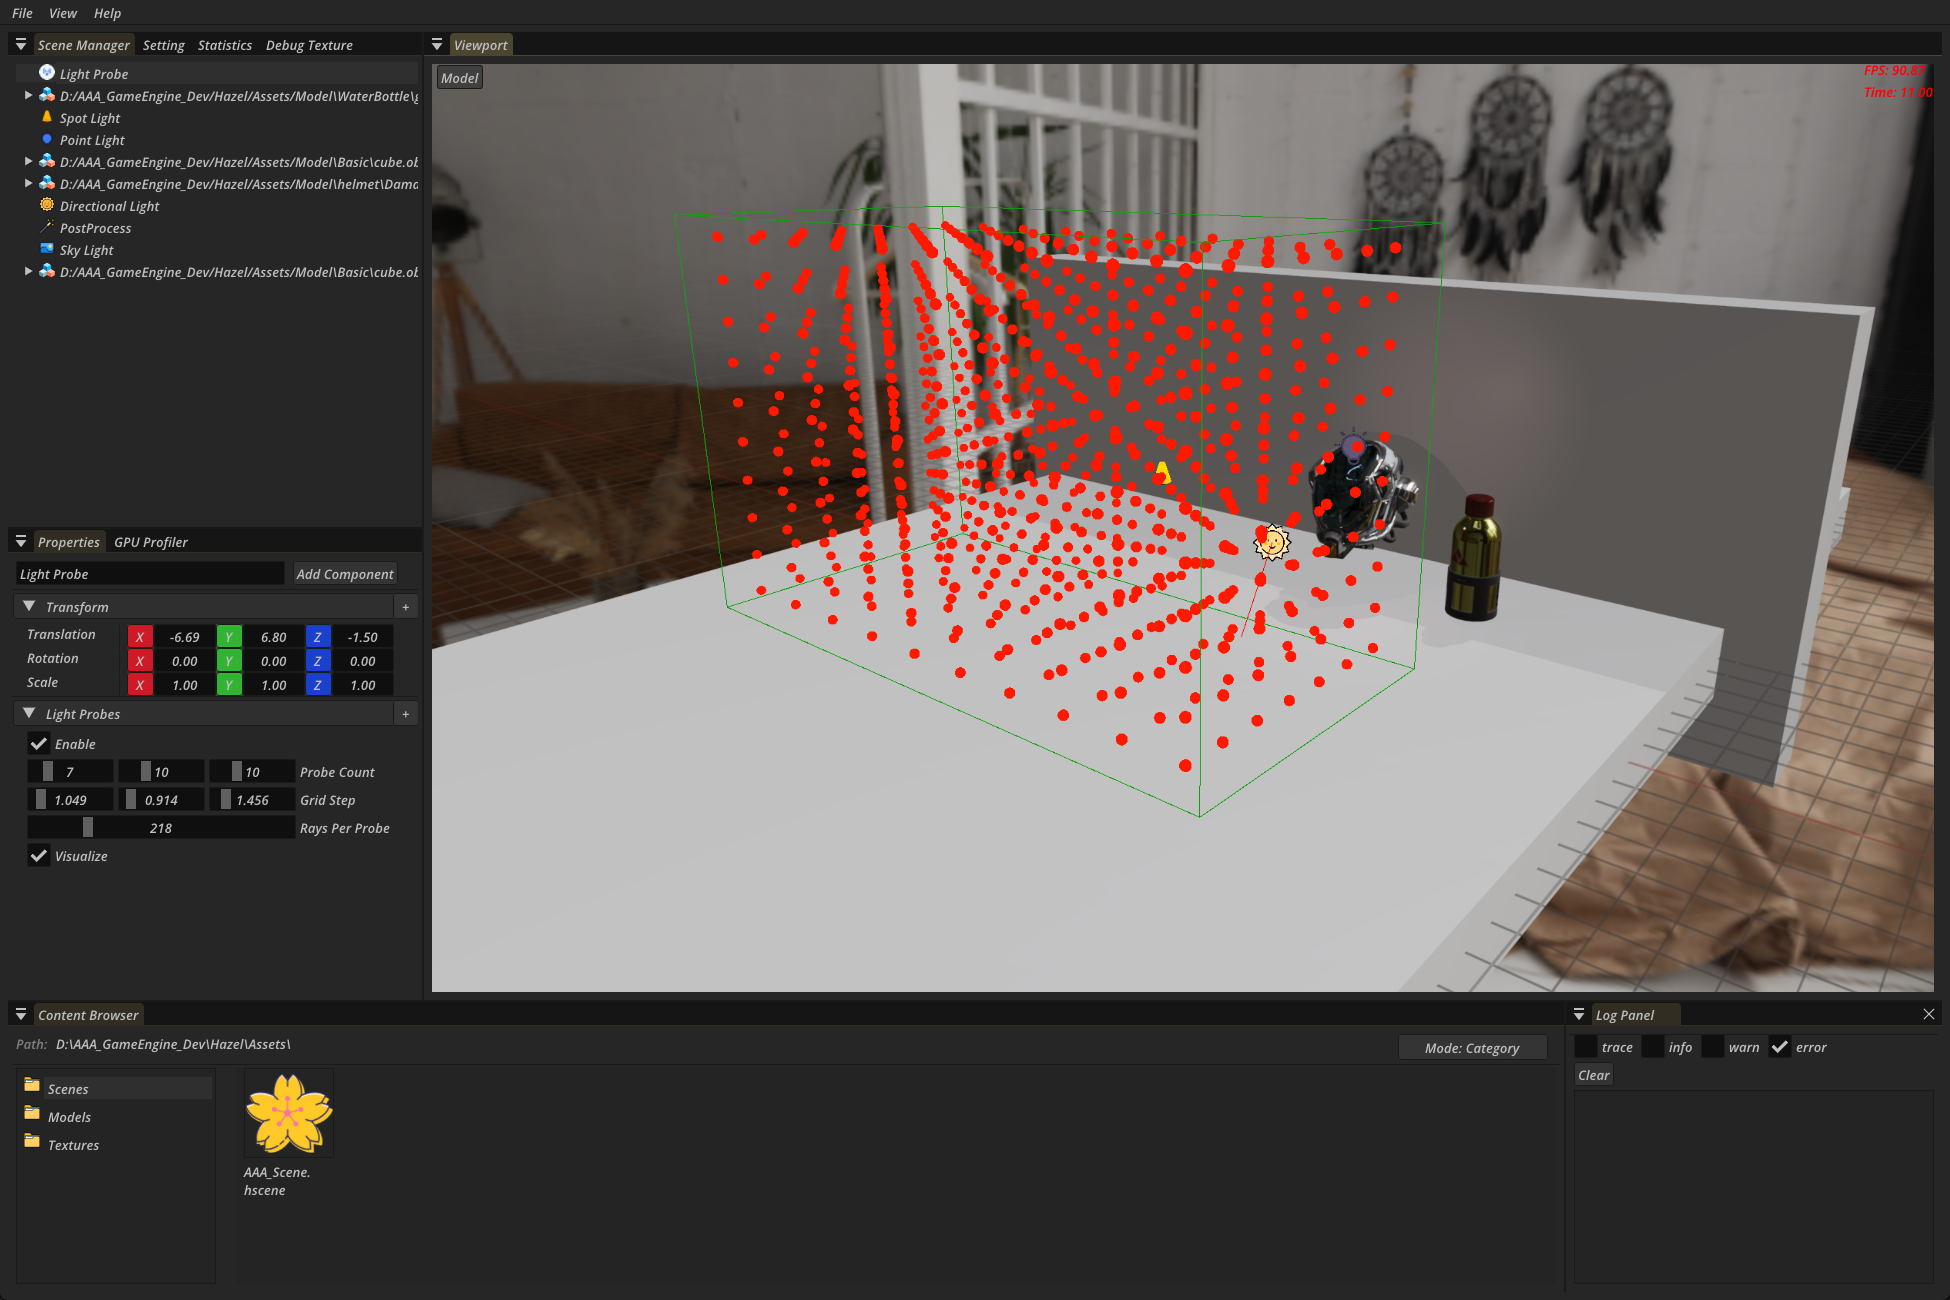The image size is (1950, 1300).
Task: Uncheck the Visualize checkbox
Action: point(39,856)
